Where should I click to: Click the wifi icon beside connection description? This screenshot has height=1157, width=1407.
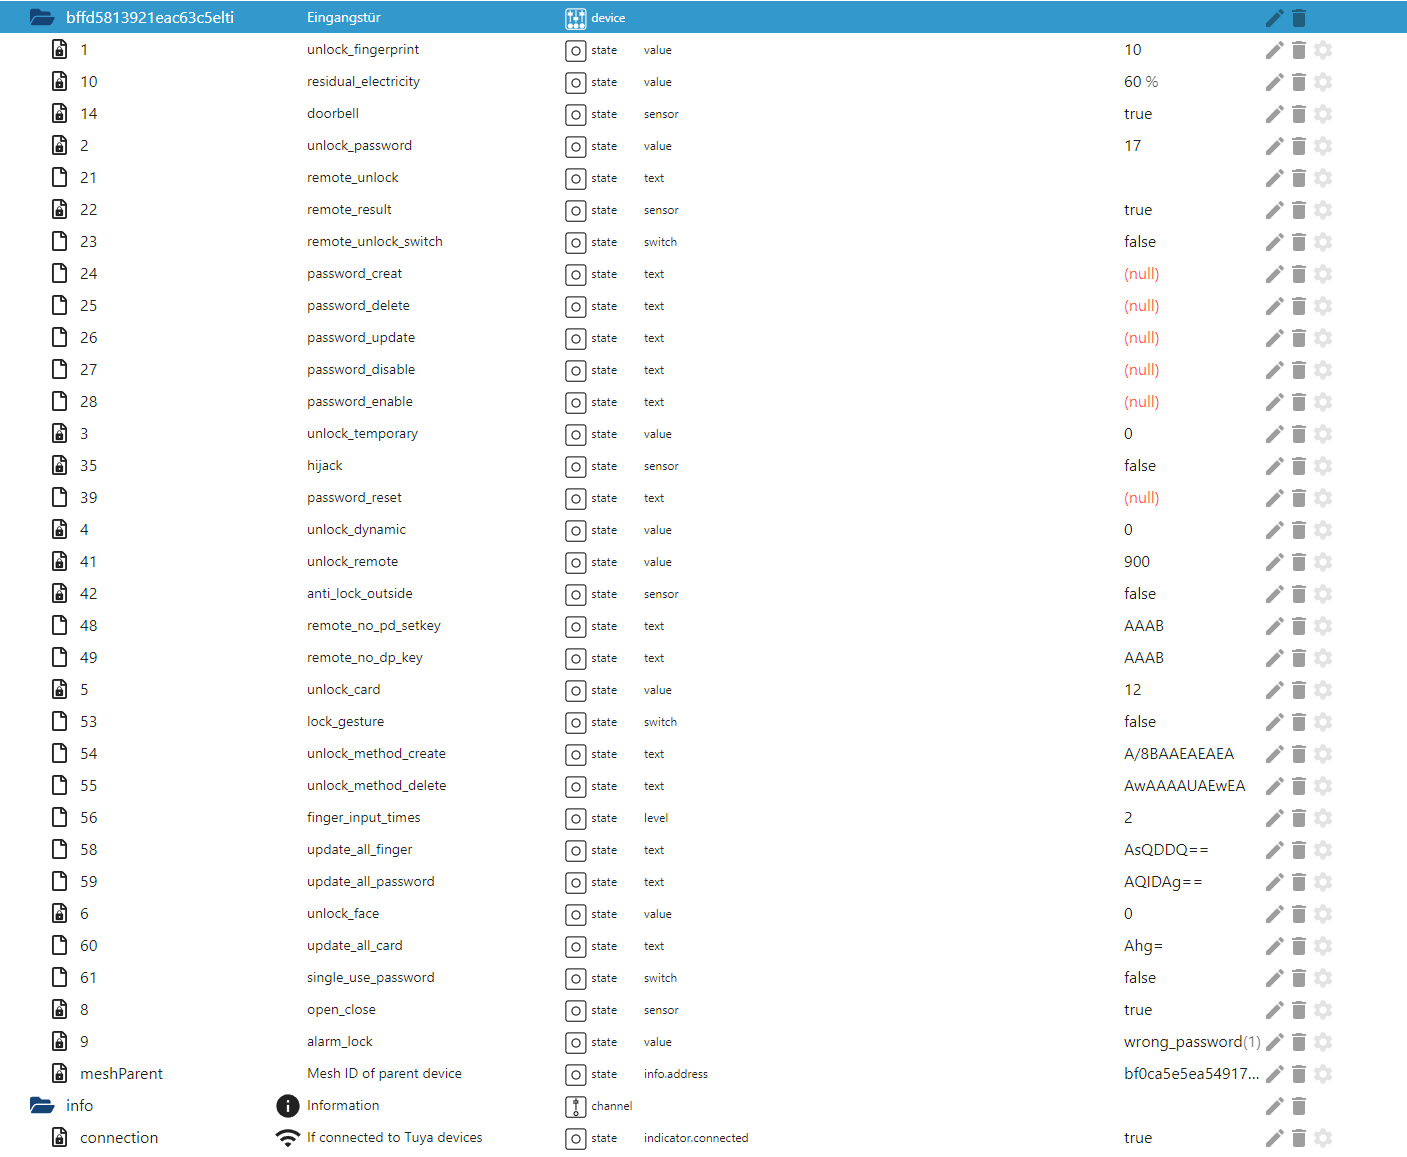287,1138
